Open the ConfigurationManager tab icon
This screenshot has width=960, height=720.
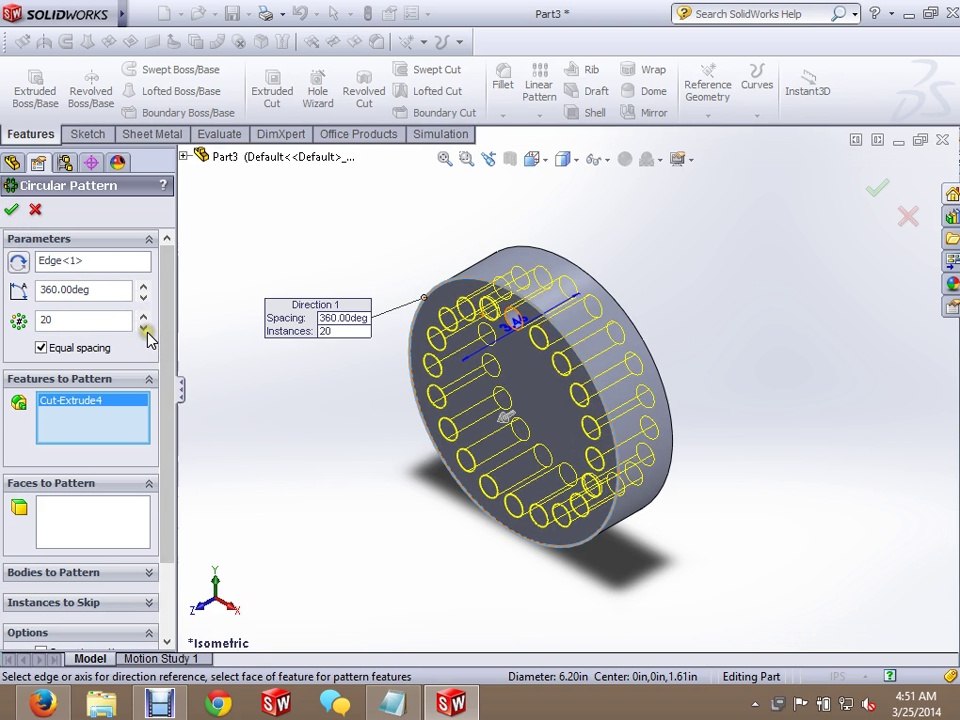coord(65,162)
